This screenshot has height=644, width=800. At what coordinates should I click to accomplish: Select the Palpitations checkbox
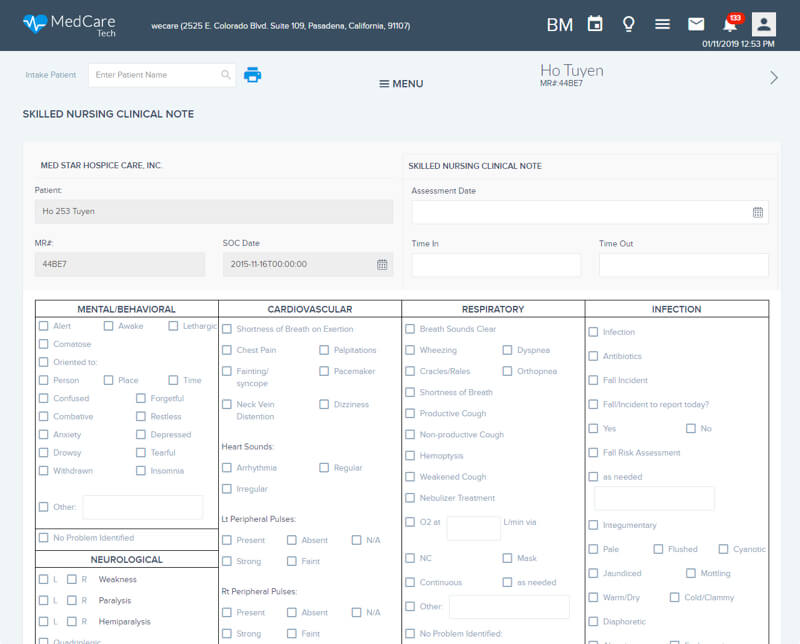324,350
